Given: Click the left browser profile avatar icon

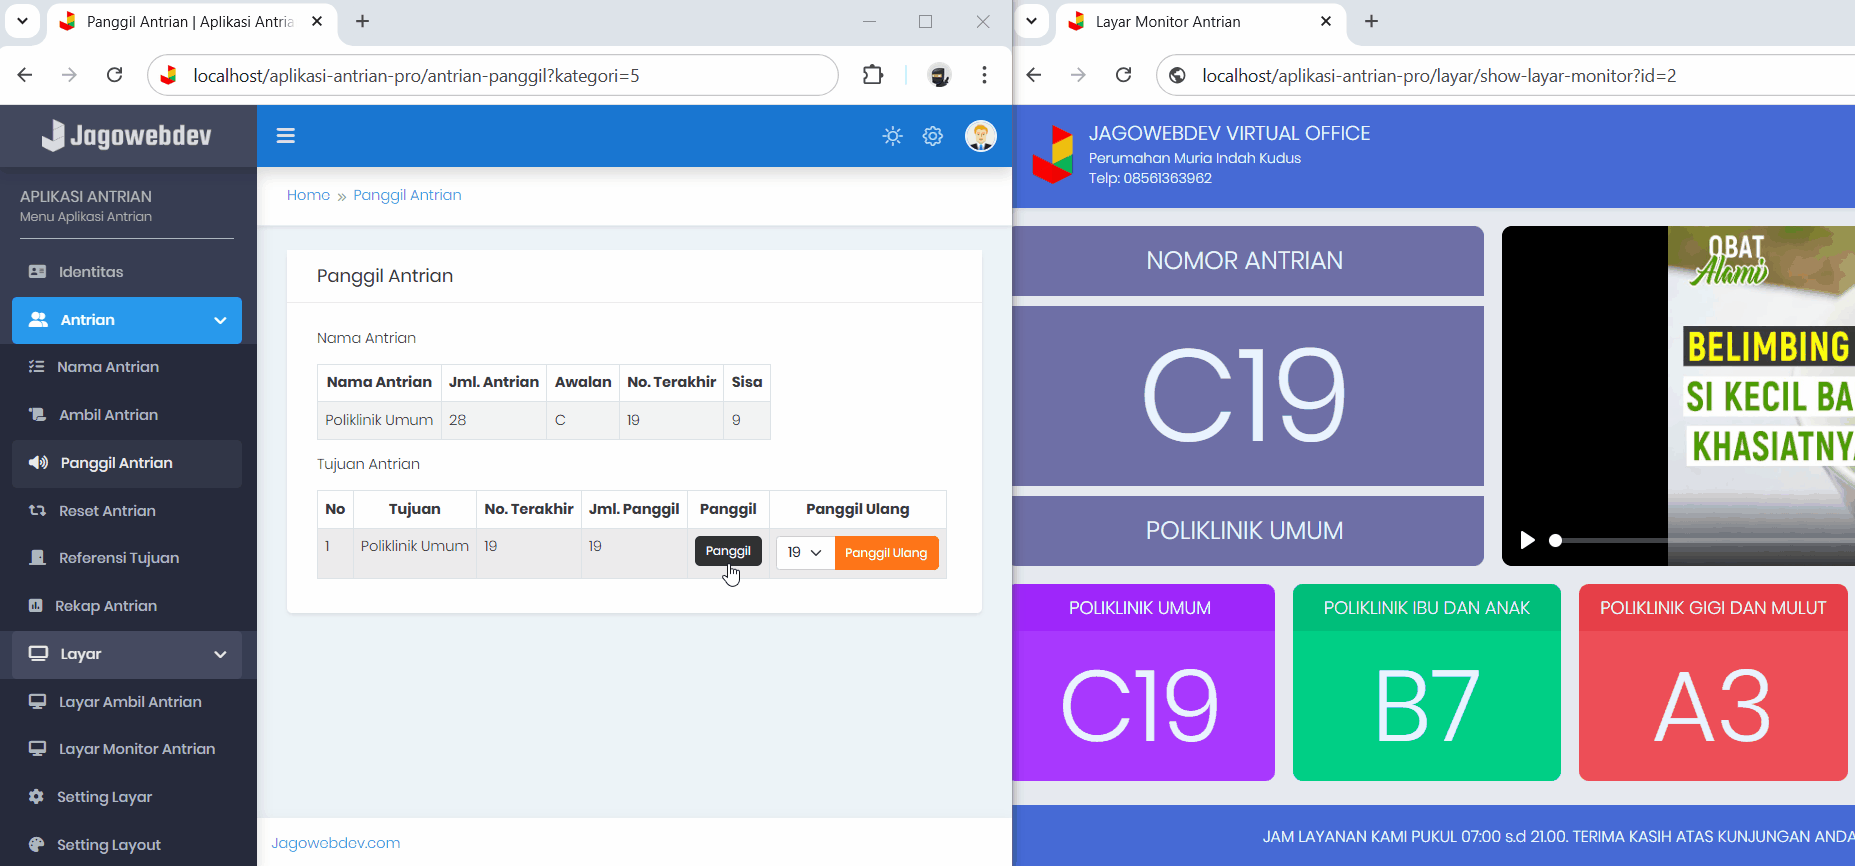Looking at the screenshot, I should pos(939,75).
